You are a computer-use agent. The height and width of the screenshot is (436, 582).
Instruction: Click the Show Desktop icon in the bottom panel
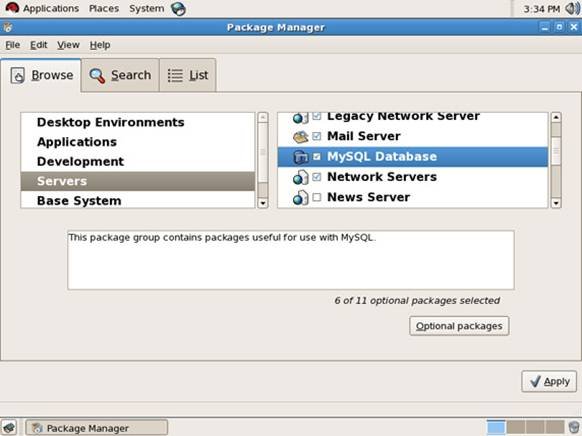(x=9, y=427)
